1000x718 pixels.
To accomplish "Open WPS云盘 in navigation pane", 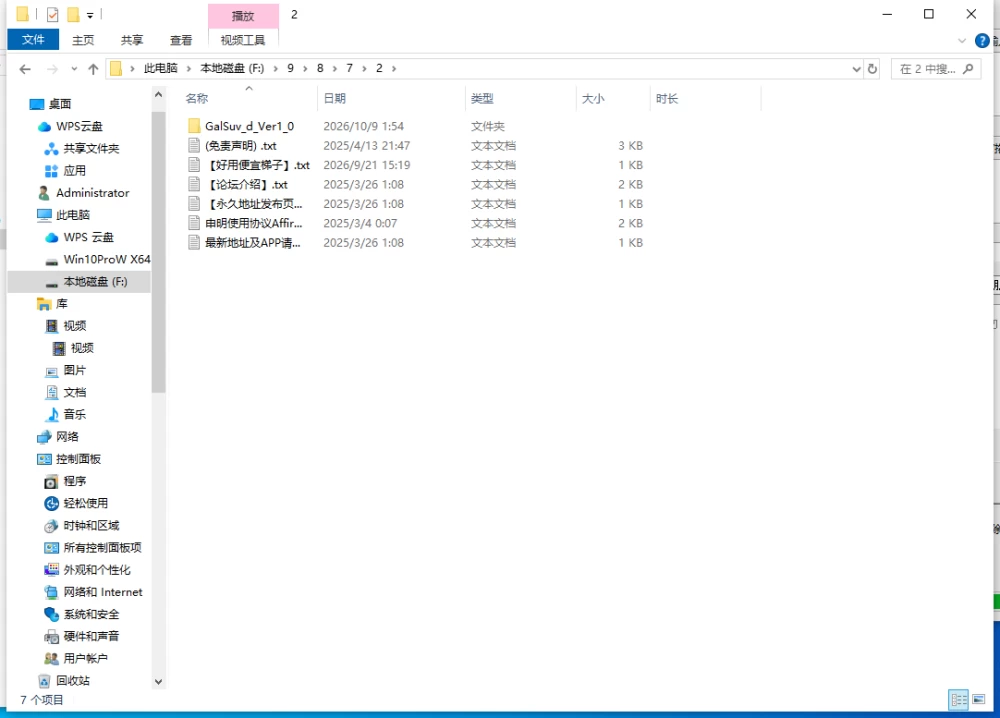I will 79,126.
